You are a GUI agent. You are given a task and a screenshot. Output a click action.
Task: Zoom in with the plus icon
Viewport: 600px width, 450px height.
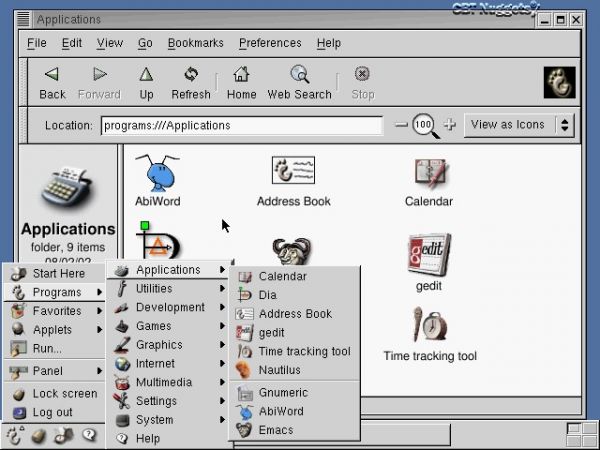(x=450, y=124)
